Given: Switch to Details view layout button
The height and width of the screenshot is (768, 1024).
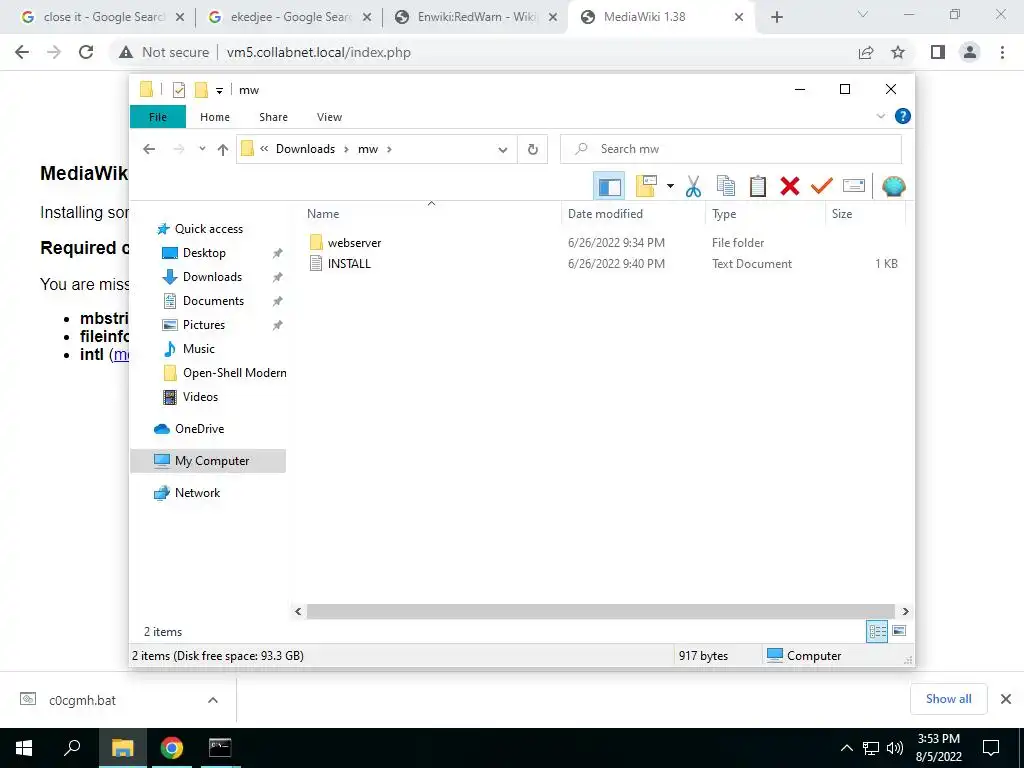Looking at the screenshot, I should [x=877, y=631].
